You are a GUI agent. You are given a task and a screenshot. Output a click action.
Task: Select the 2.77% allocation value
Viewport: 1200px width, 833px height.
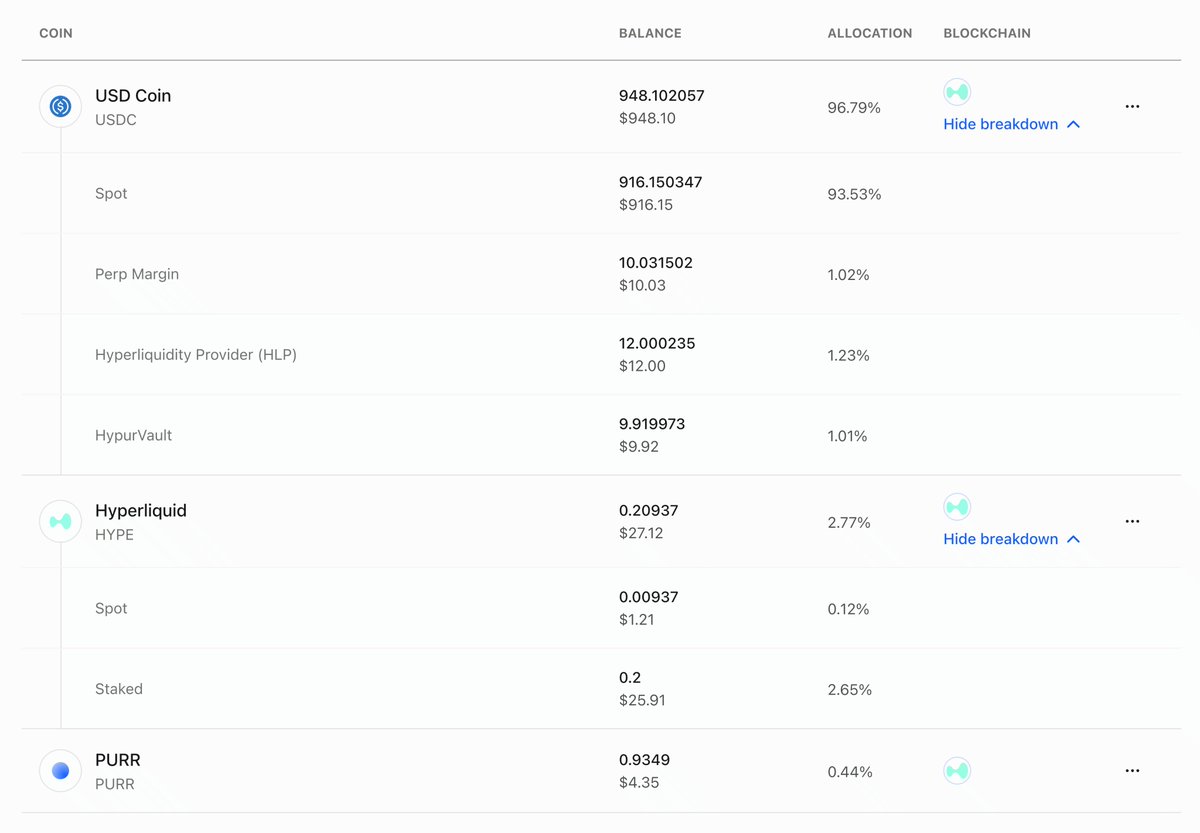(849, 522)
